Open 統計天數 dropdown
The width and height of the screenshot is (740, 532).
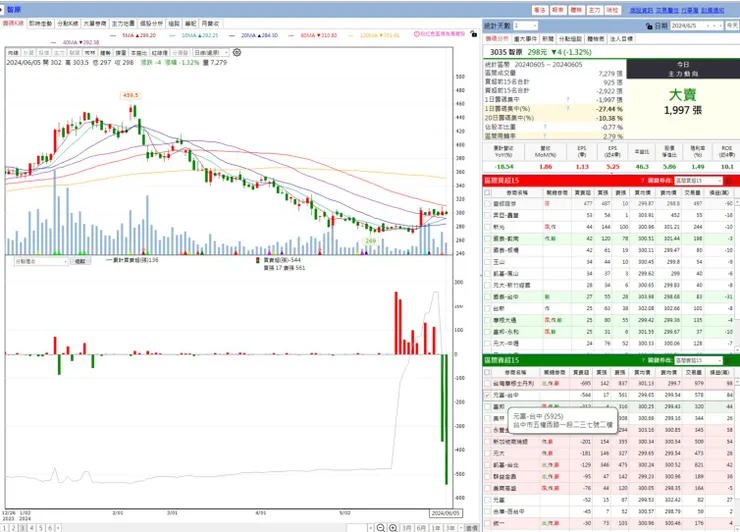pos(525,25)
